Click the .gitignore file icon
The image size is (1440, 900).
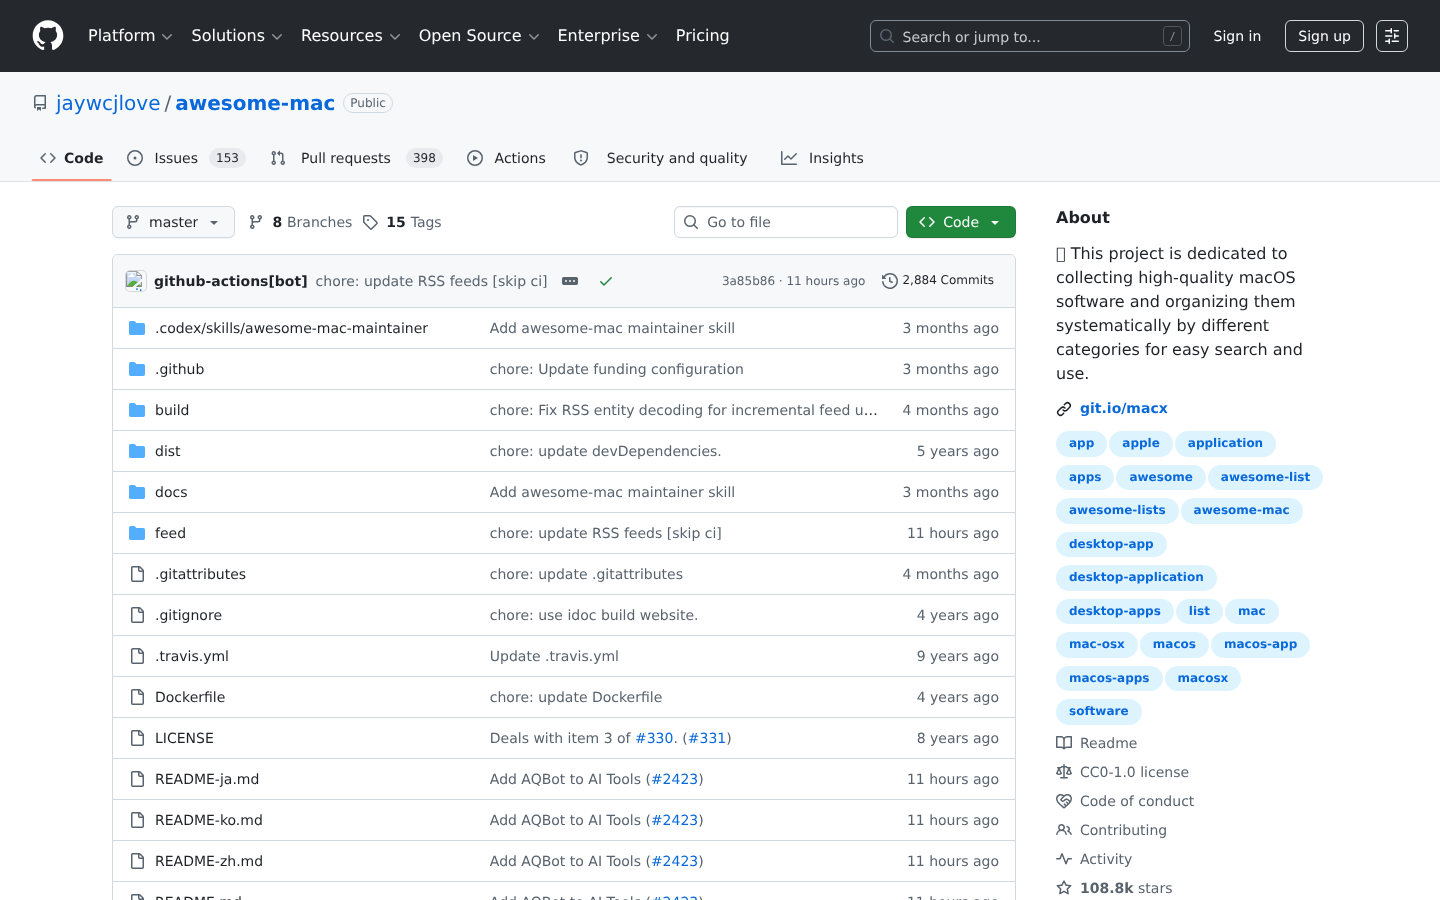point(137,615)
